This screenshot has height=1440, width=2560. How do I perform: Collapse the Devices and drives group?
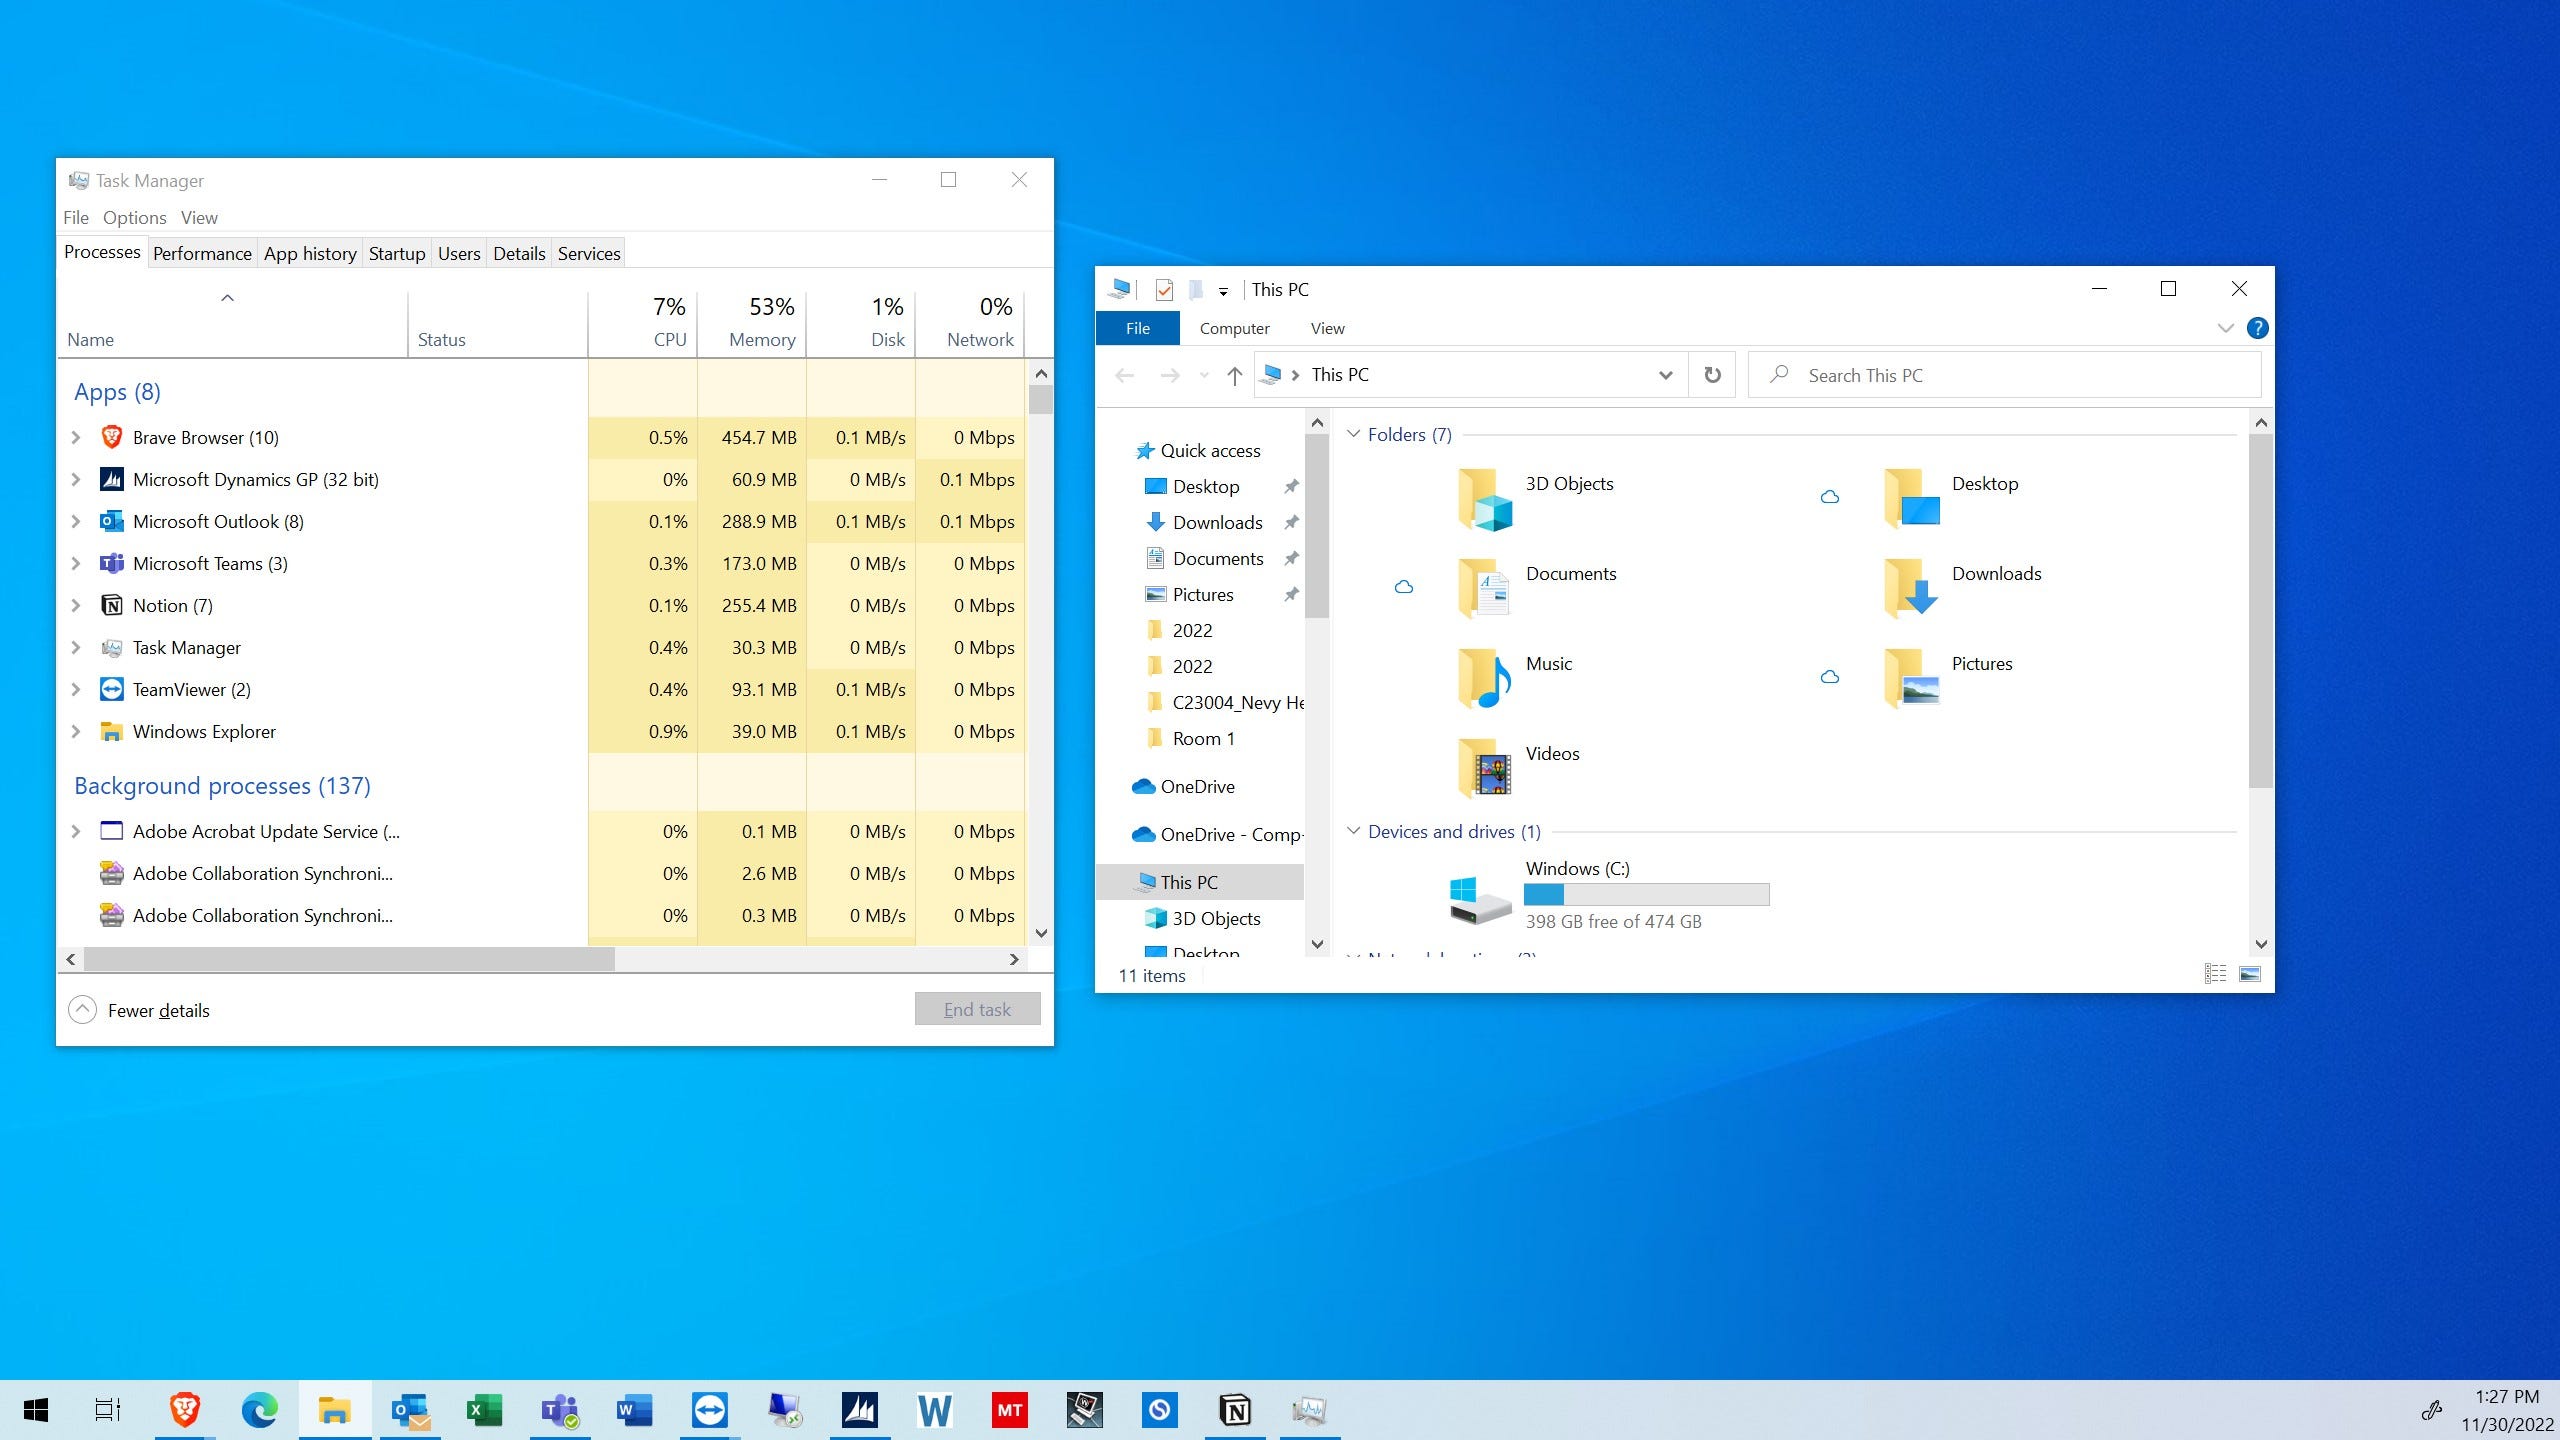coord(1353,831)
